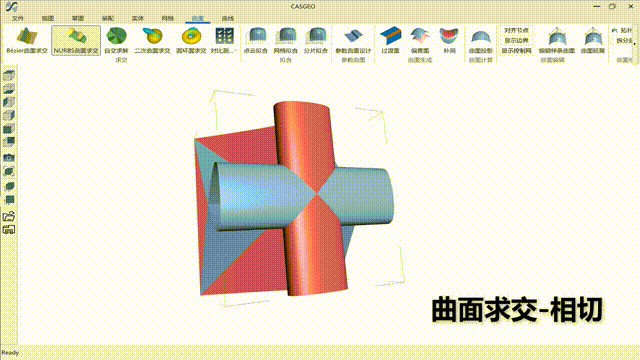Select the bottom view cube icon in sidebar

click(9, 89)
